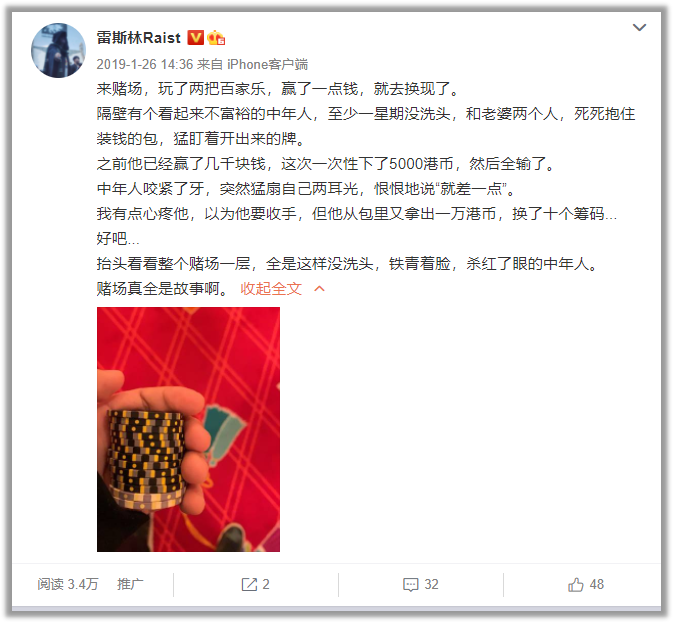Click the orange V verified badge
This screenshot has width=674, height=623.
pyautogui.click(x=196, y=38)
